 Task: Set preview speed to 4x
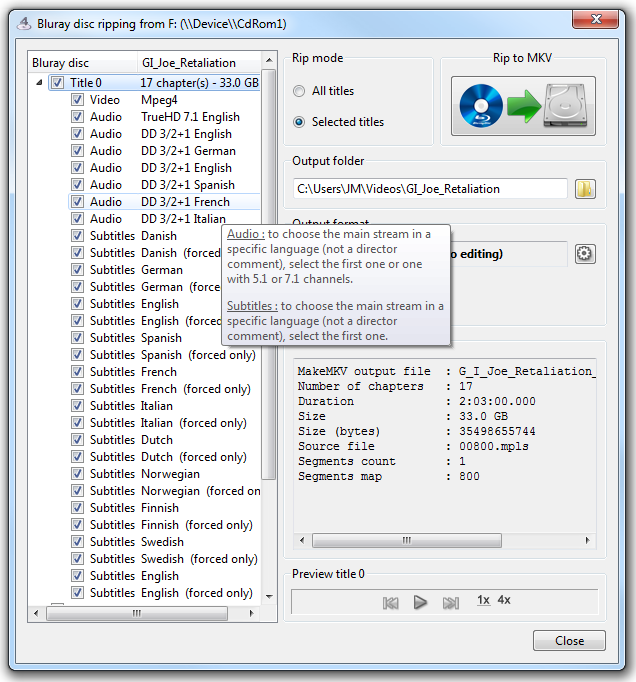point(504,600)
